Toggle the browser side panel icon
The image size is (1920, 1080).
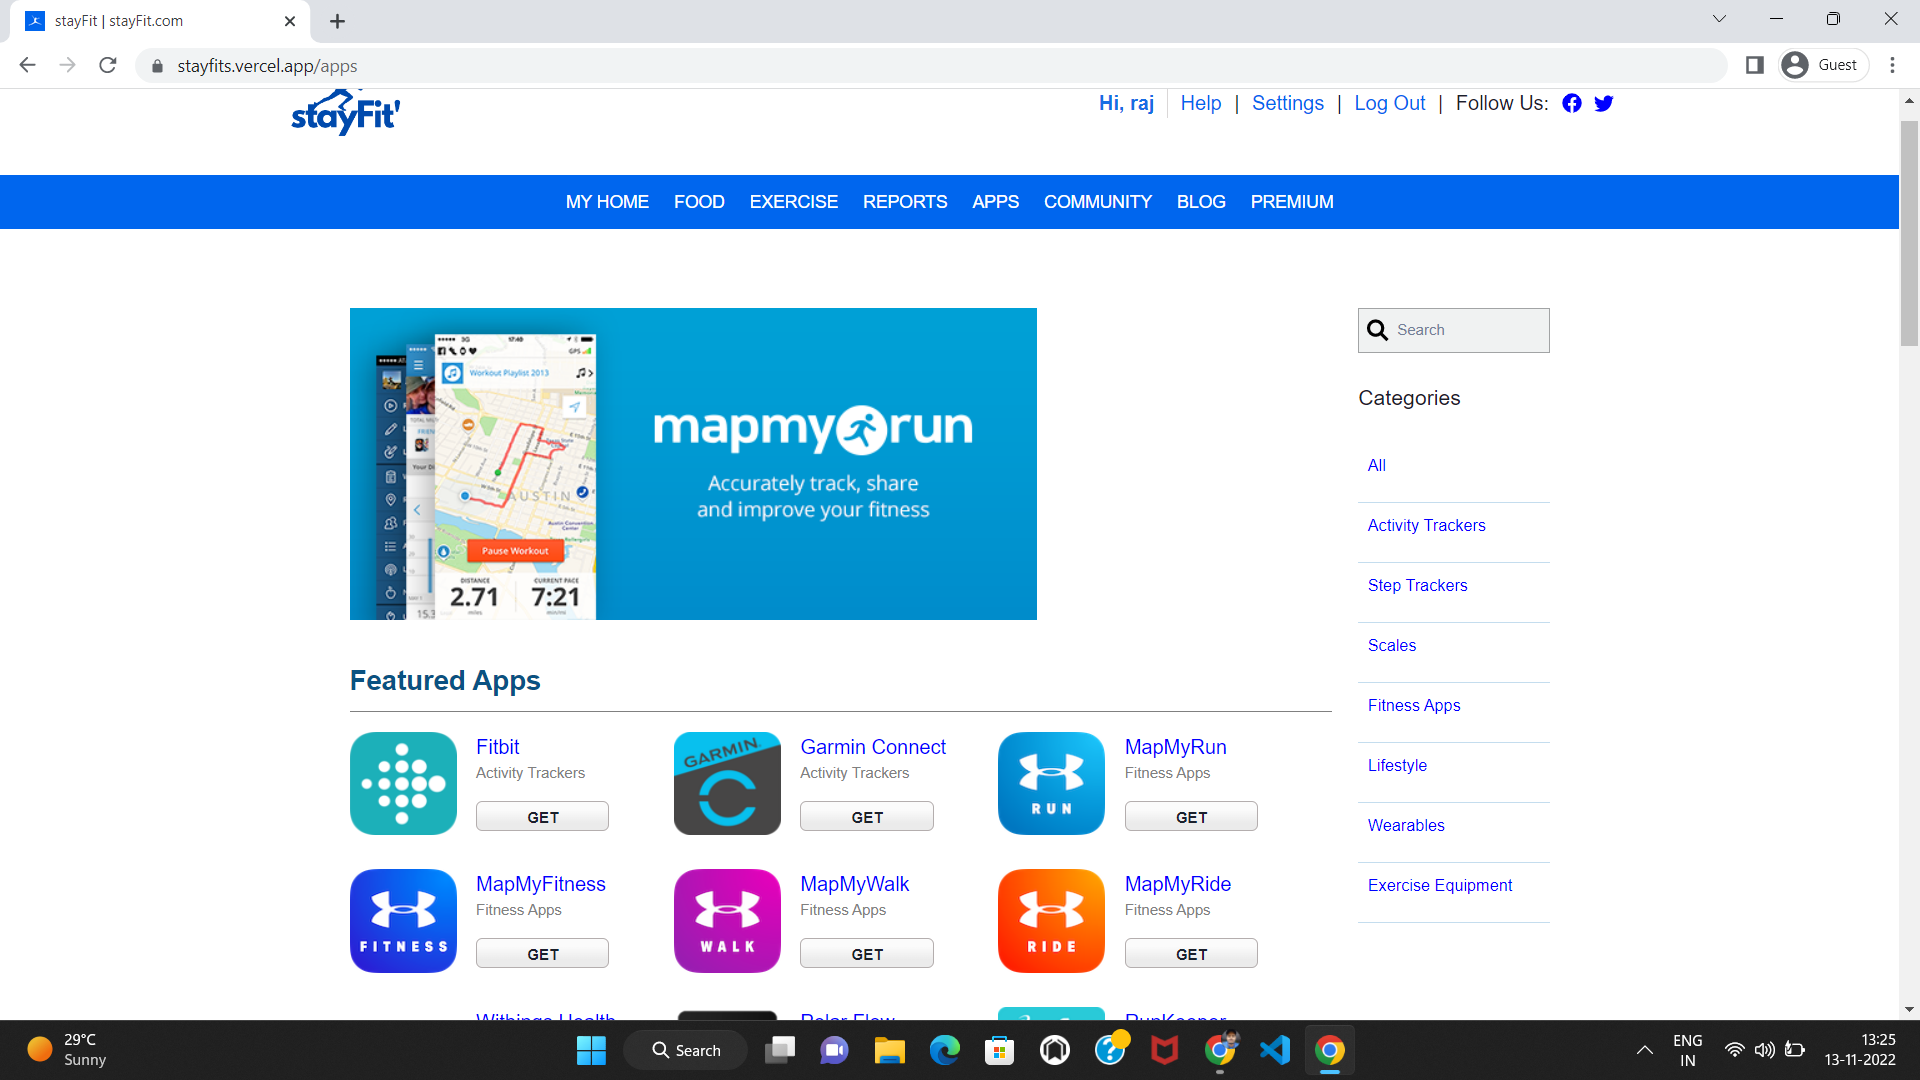point(1754,65)
